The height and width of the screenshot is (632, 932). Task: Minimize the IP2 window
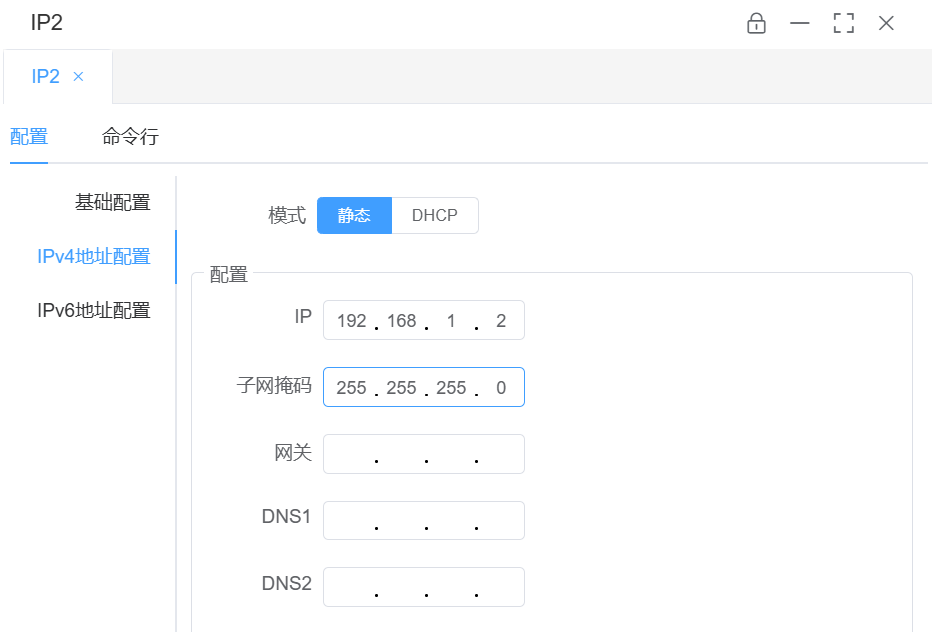point(799,23)
